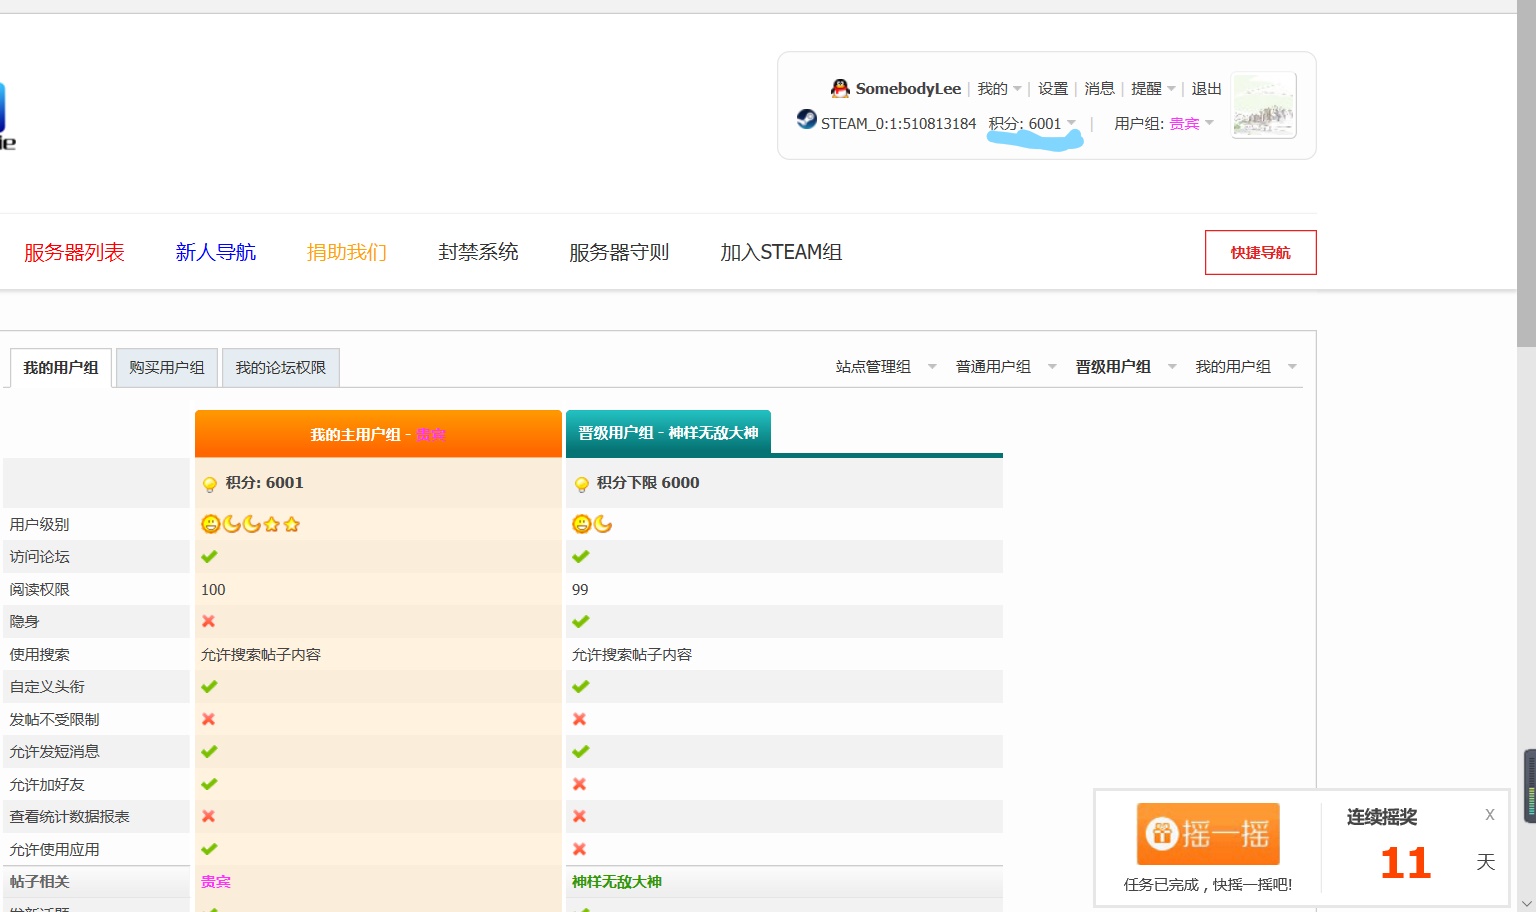
Task: Click the lightbulb icon next to 积分: 6001
Action: click(210, 484)
